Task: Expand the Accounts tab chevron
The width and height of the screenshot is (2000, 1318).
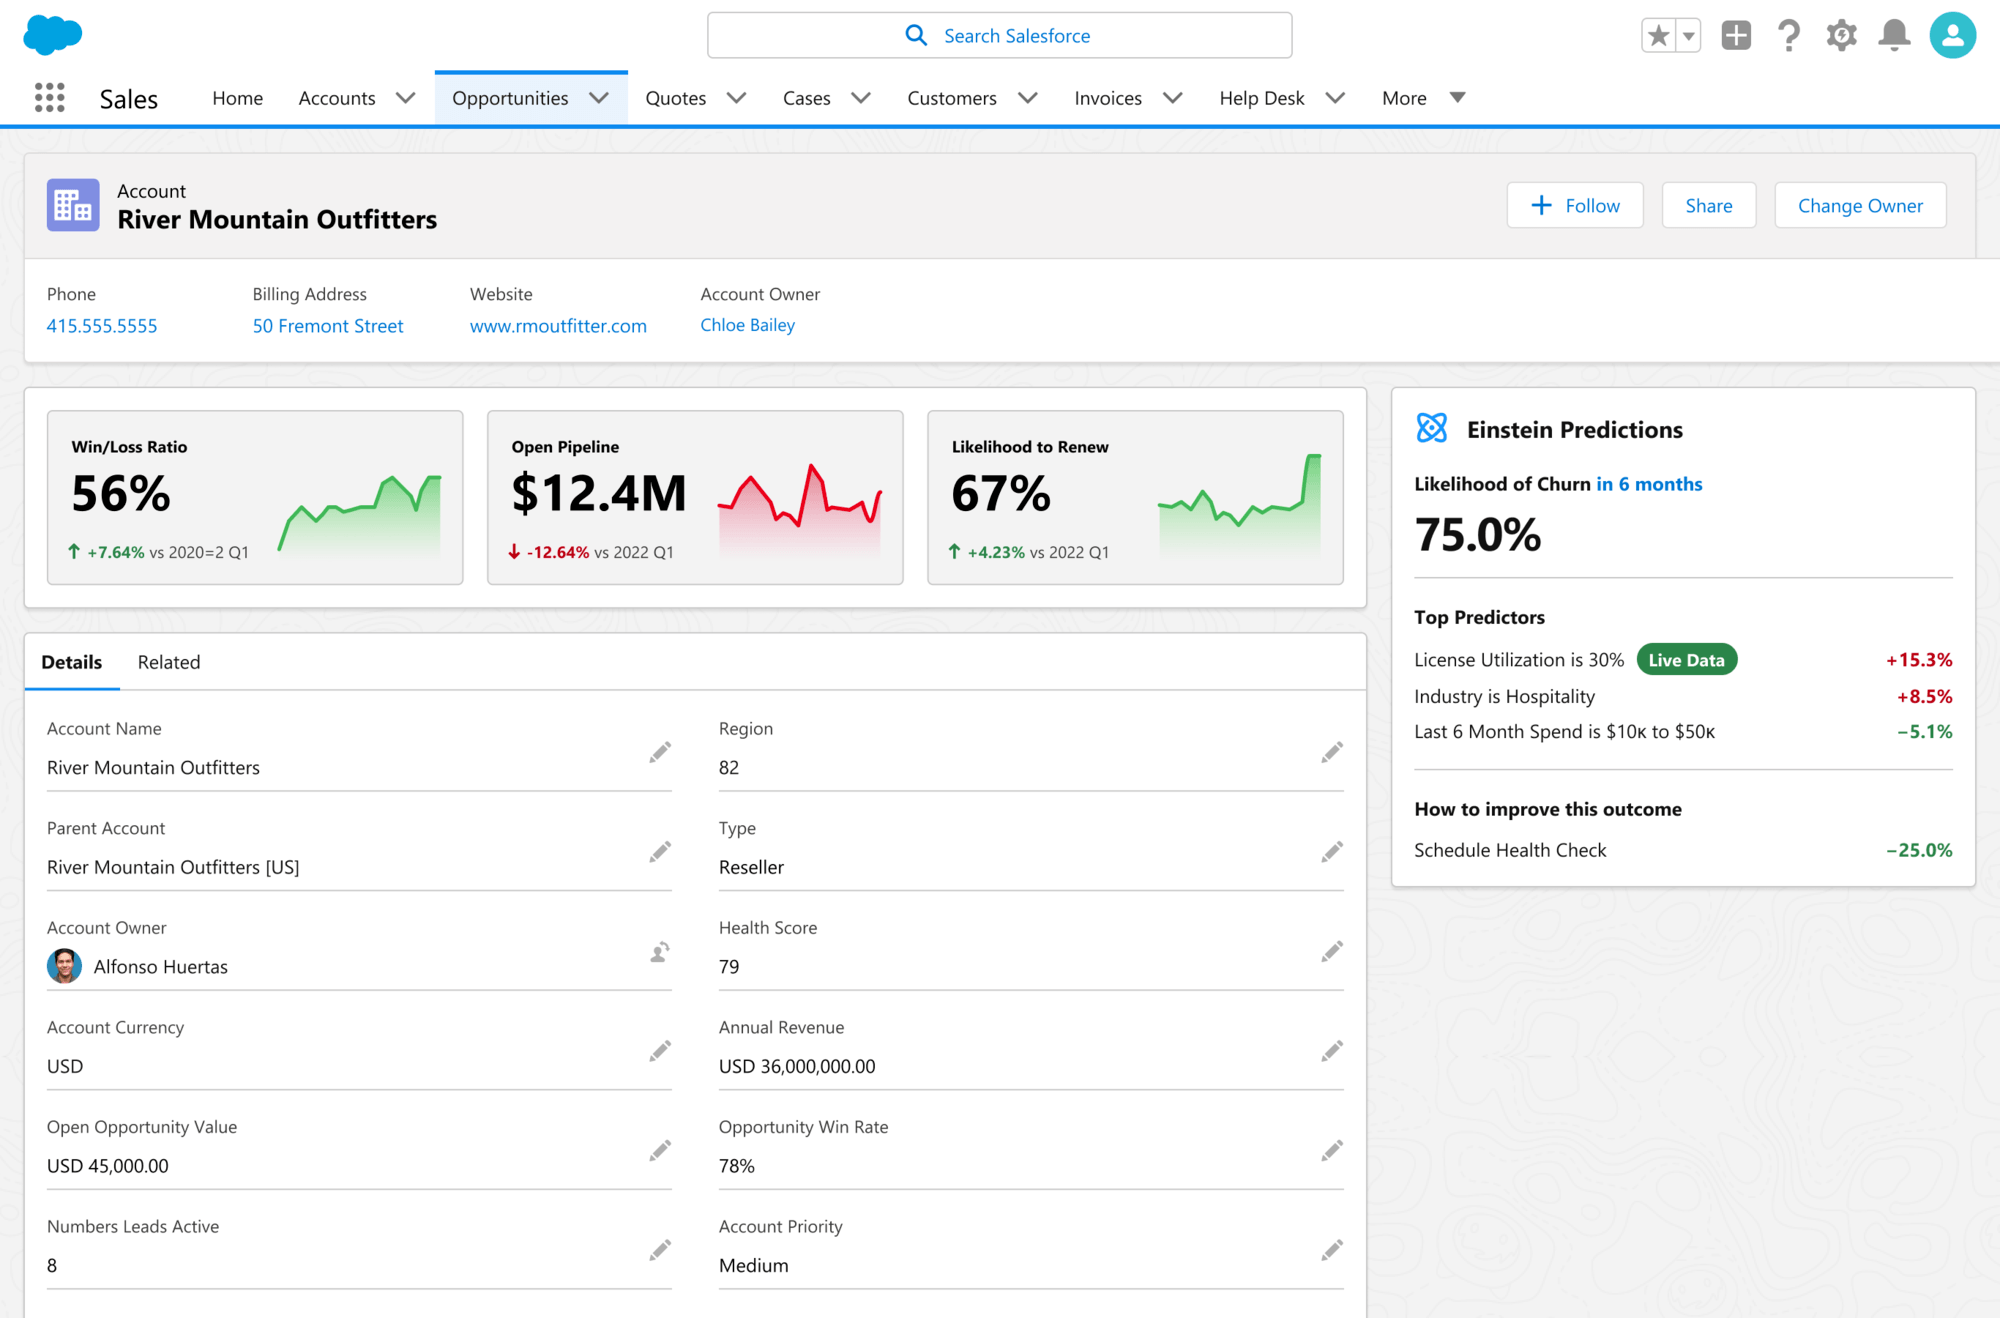Action: coord(405,98)
